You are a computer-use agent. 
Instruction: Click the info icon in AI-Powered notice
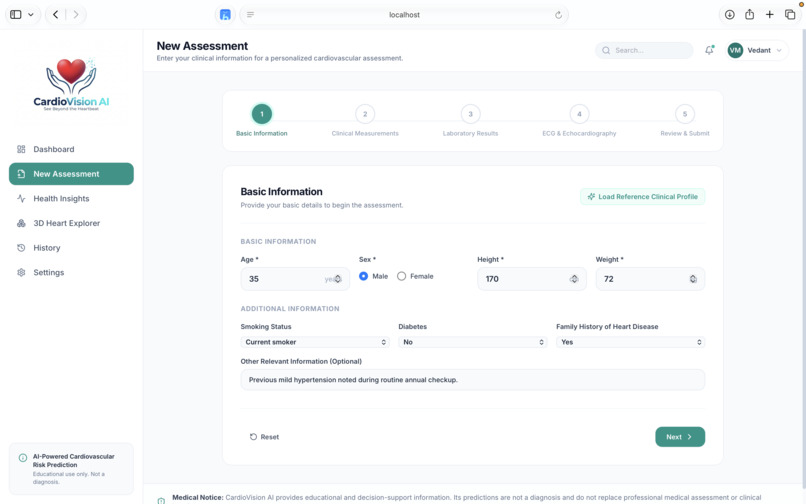click(23, 458)
